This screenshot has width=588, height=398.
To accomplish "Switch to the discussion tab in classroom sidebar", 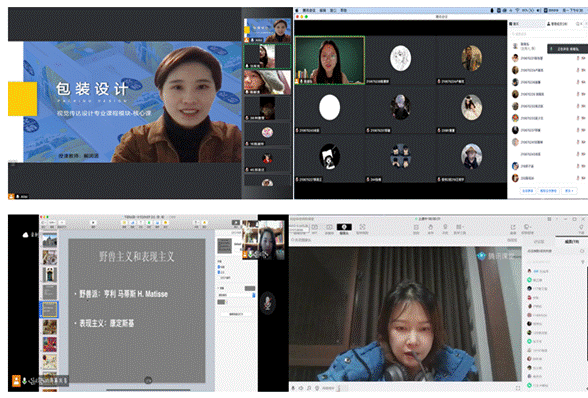I will coord(539,242).
